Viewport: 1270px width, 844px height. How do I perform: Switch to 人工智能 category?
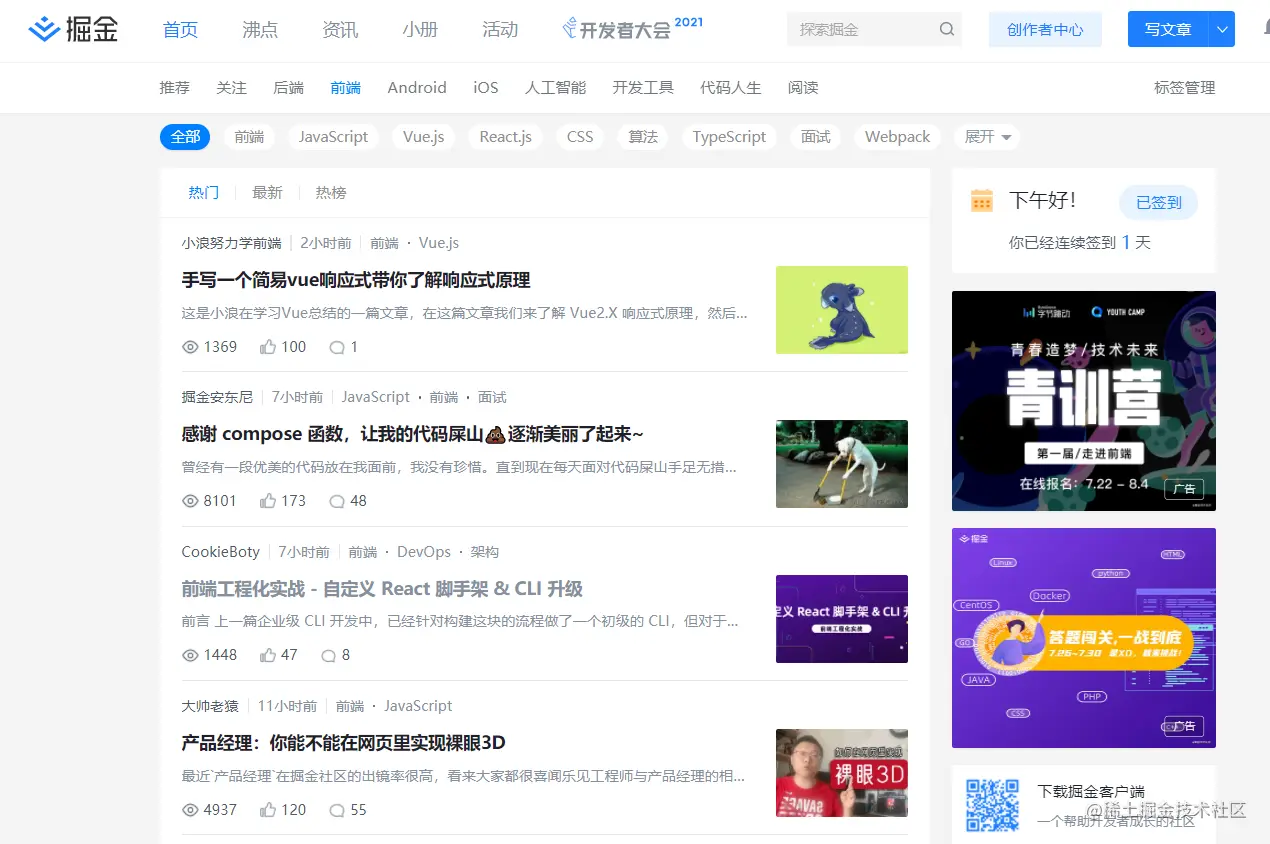click(x=555, y=88)
